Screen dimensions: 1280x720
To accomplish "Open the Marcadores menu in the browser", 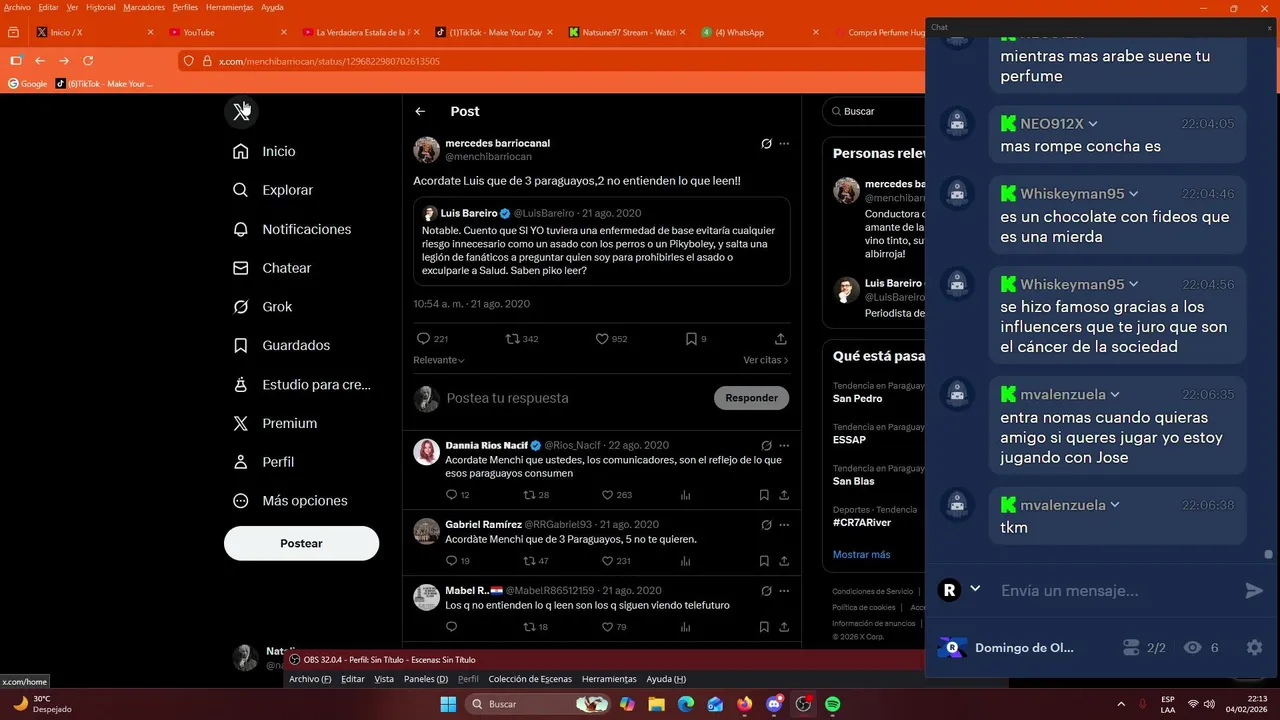I will click(x=144, y=7).
